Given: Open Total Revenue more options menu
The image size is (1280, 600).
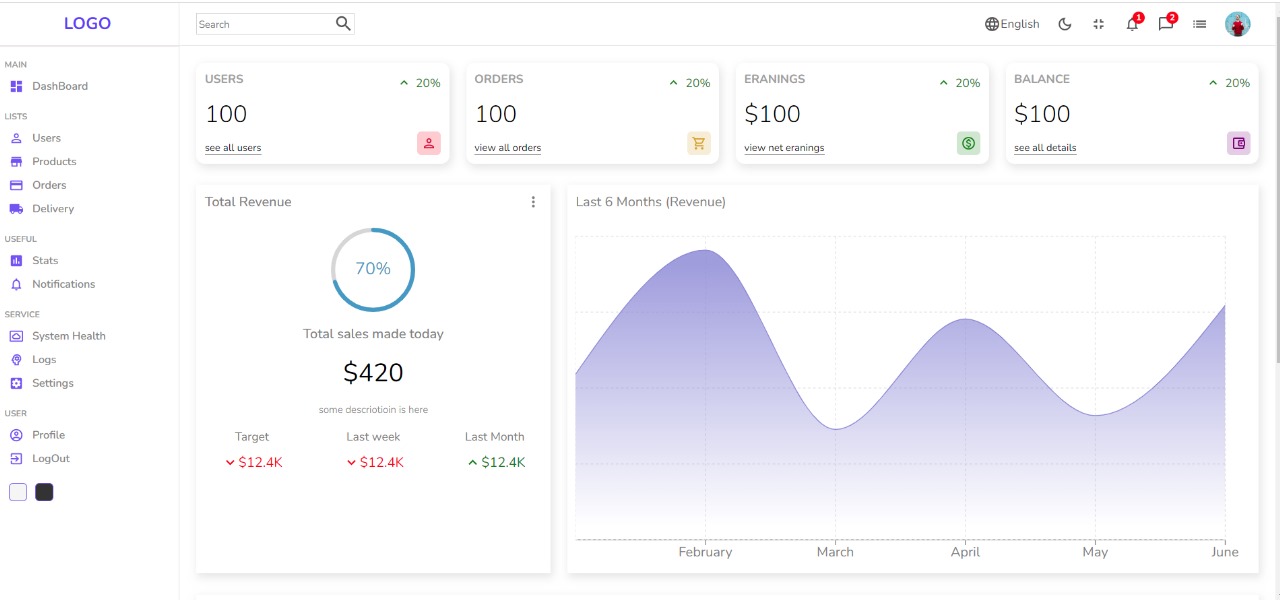Looking at the screenshot, I should [533, 202].
